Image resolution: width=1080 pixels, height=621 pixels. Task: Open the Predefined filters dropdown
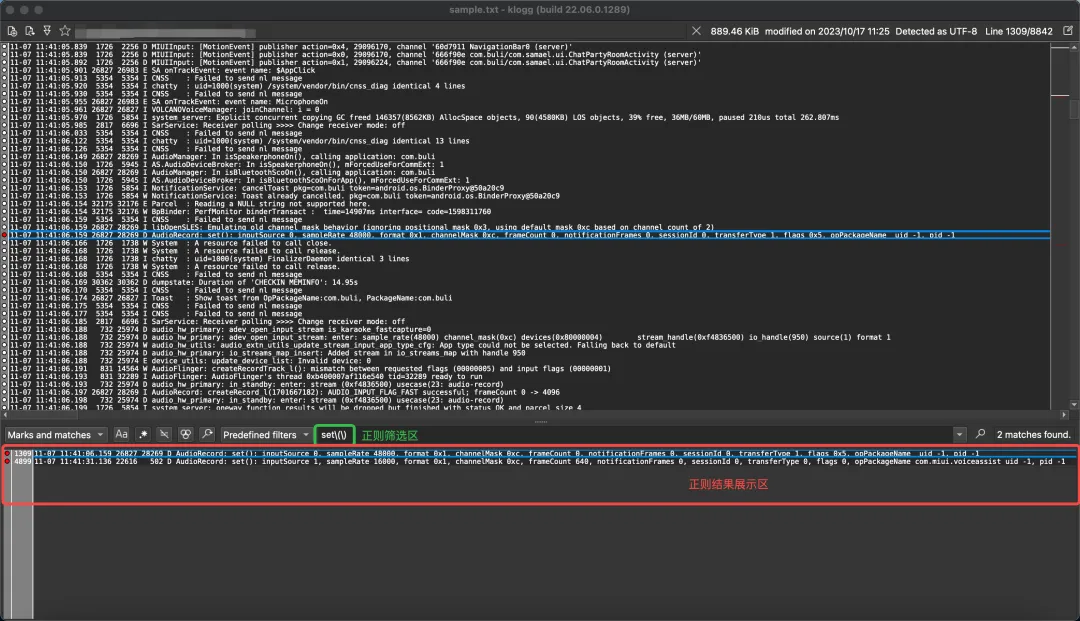pyautogui.click(x=265, y=434)
